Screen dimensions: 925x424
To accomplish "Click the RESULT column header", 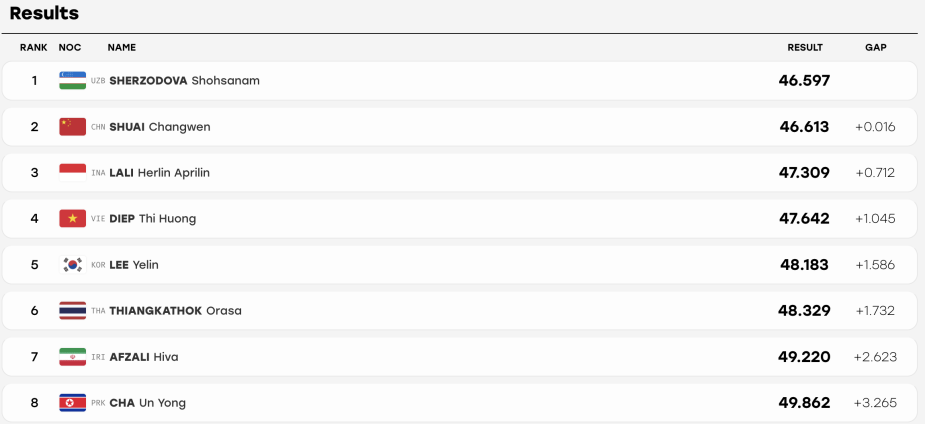I will pyautogui.click(x=805, y=48).
